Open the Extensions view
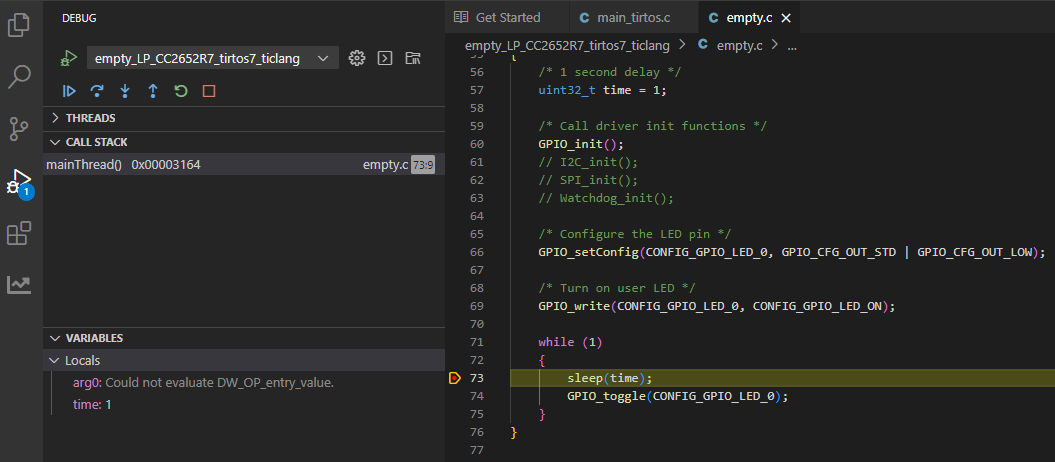This screenshot has height=462, width=1055. tap(19, 233)
